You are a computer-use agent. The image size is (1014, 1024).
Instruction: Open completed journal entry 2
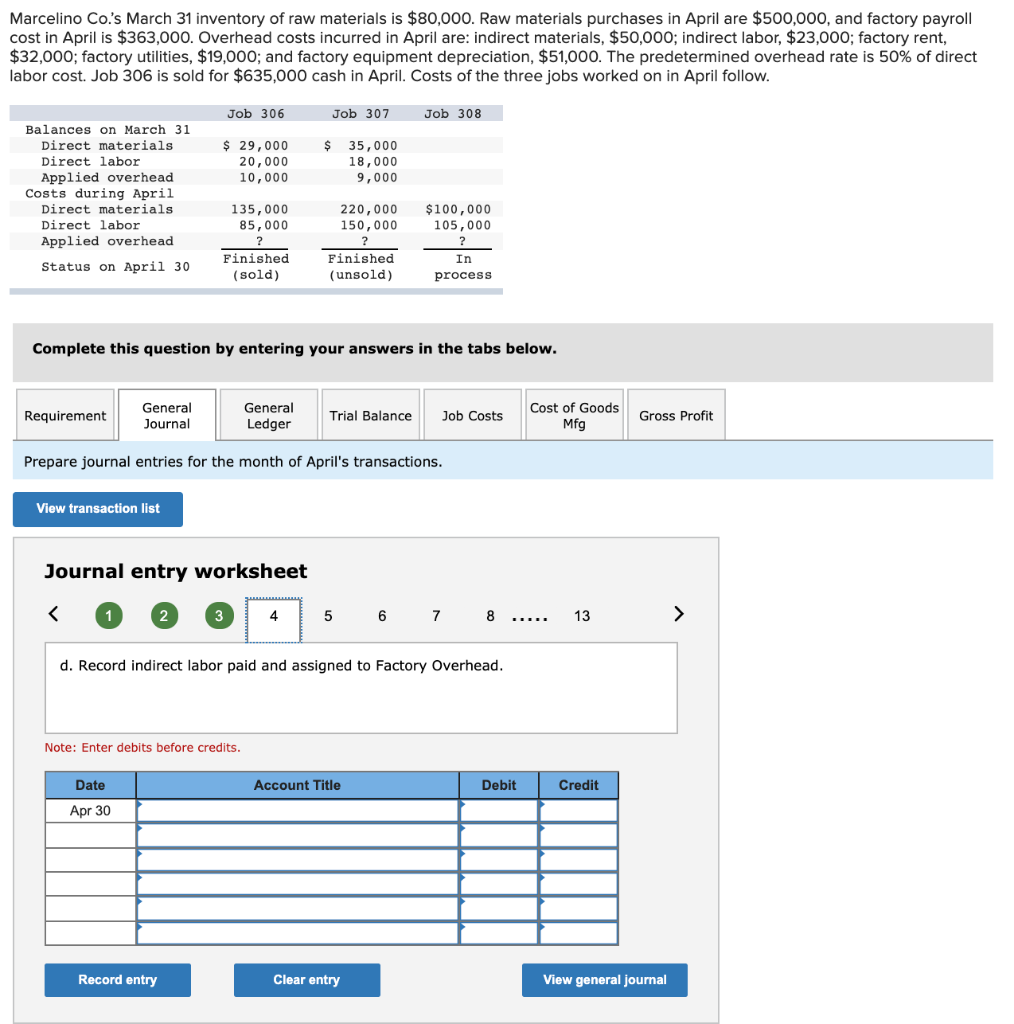(164, 616)
